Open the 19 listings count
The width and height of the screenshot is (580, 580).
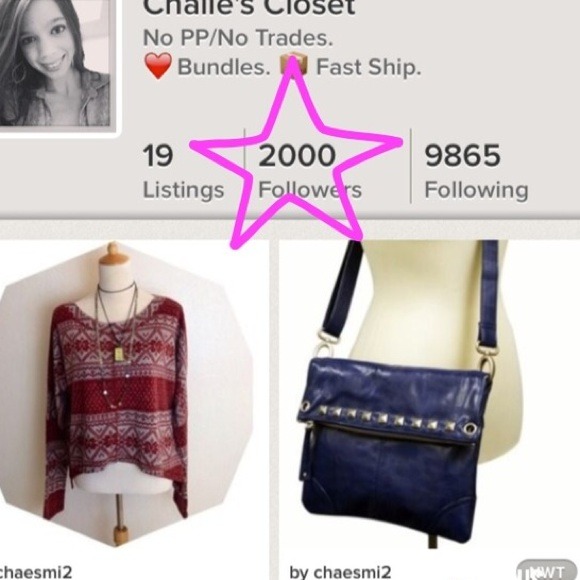(x=158, y=155)
